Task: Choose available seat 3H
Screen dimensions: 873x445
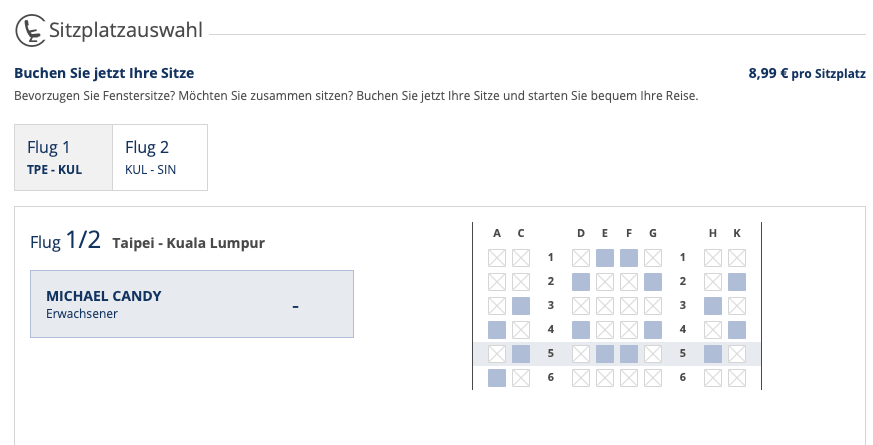Action: click(713, 306)
